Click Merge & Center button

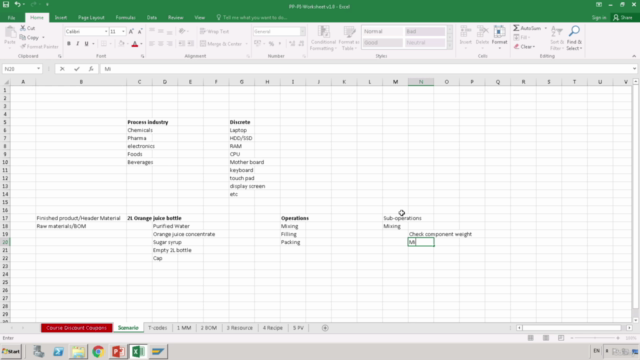[x=222, y=44]
